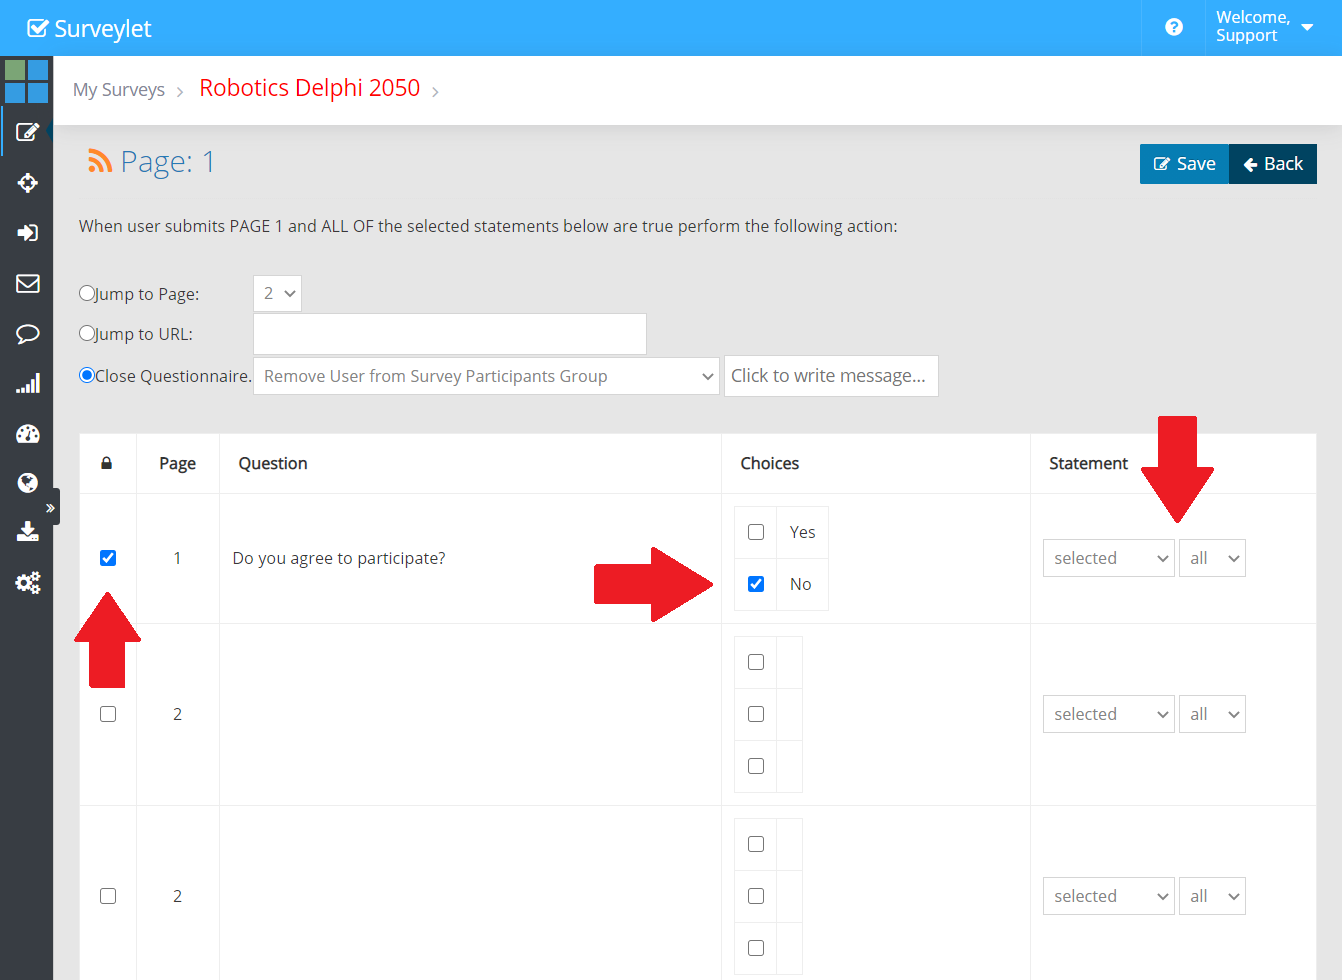
Task: Click the download icon in sidebar
Action: tap(27, 531)
